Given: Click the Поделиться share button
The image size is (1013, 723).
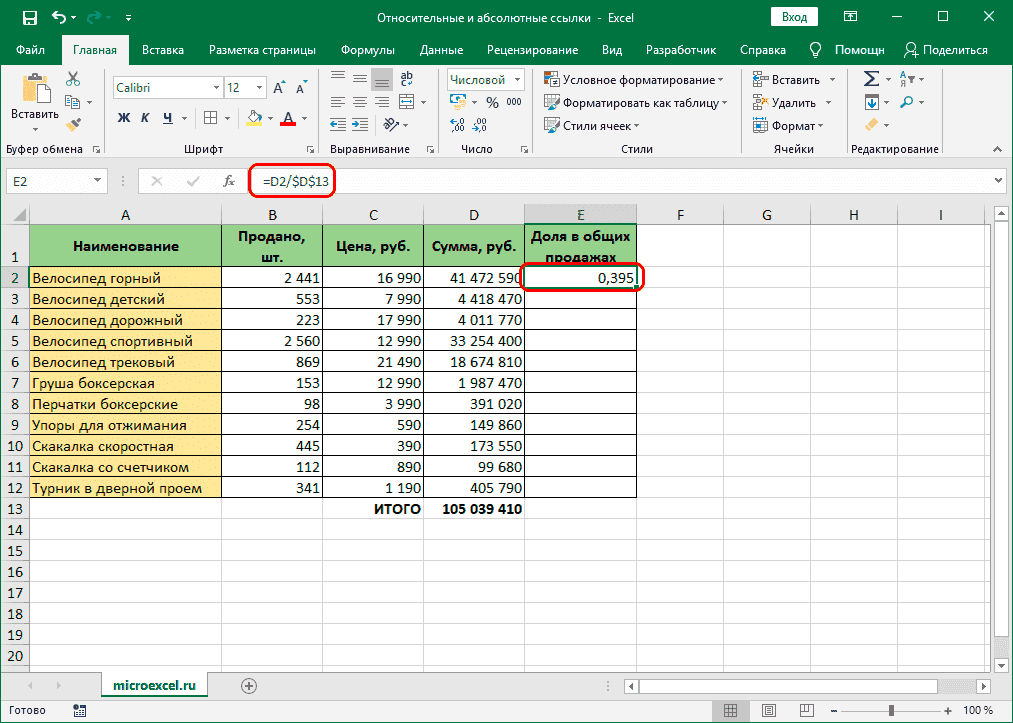Looking at the screenshot, I should (946, 50).
